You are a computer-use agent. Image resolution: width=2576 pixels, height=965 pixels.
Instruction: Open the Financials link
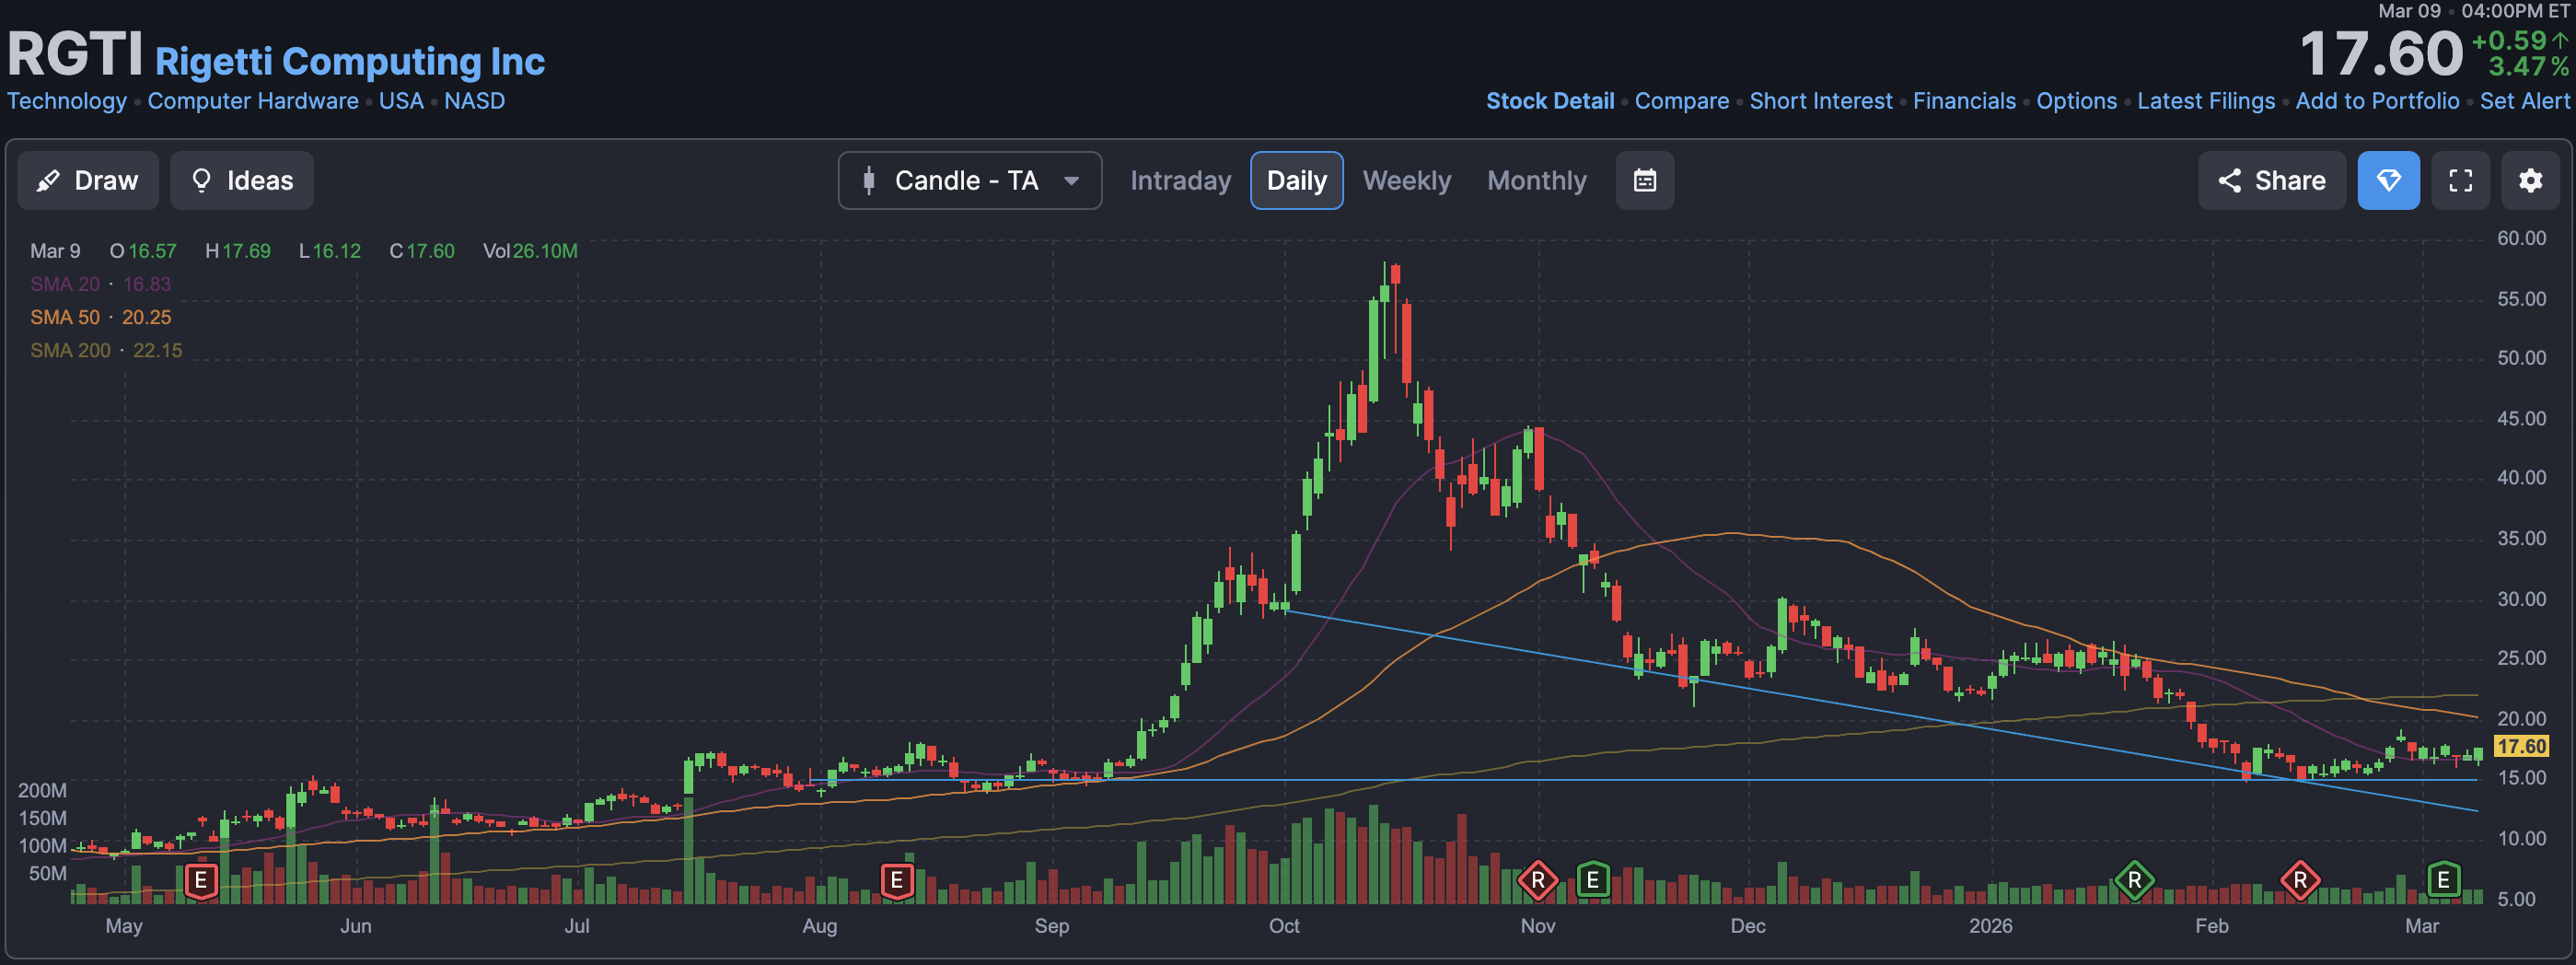click(1965, 101)
